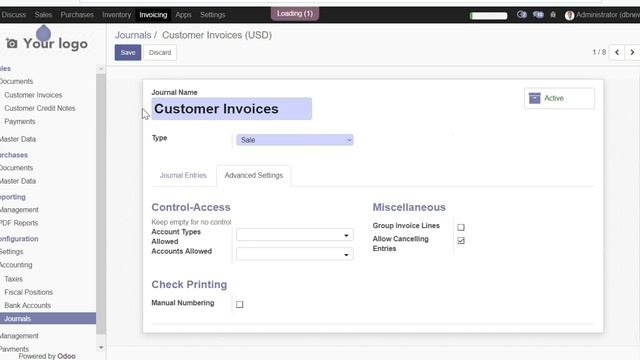The height and width of the screenshot is (360, 640).
Task: Click the Odoo link in footer
Action: pos(66,356)
